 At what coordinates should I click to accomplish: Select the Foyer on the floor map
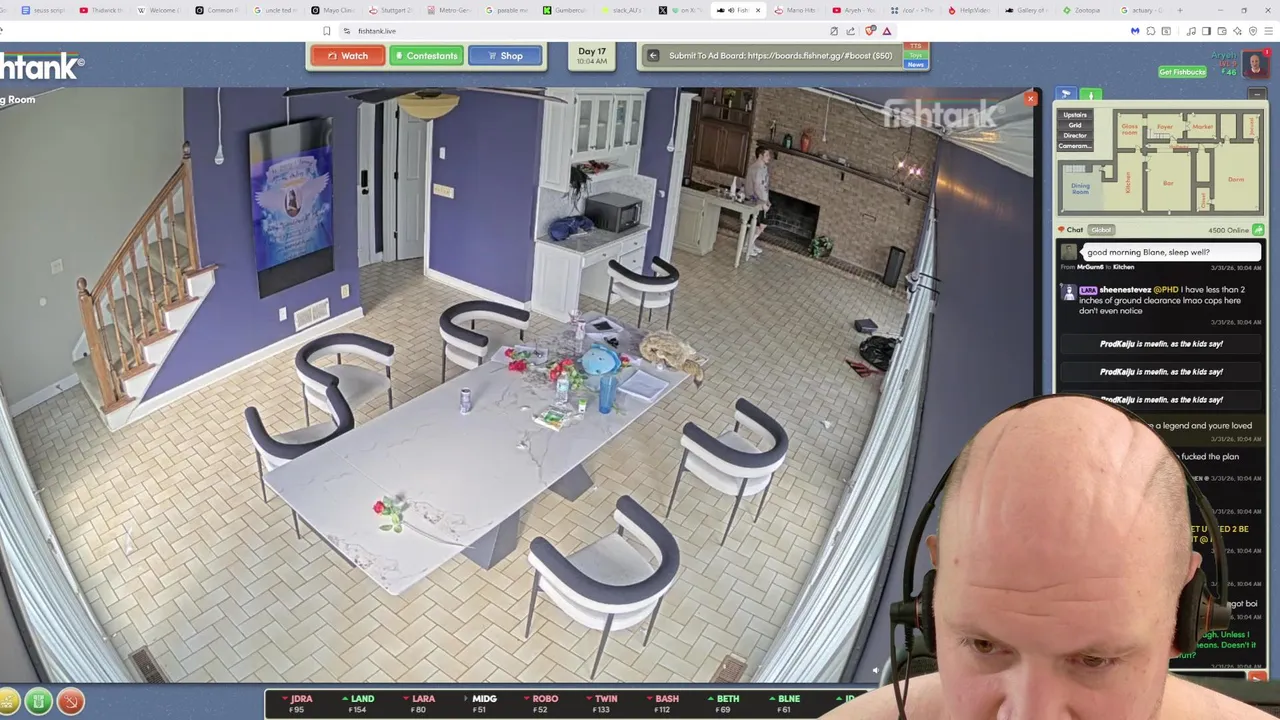pos(1165,127)
